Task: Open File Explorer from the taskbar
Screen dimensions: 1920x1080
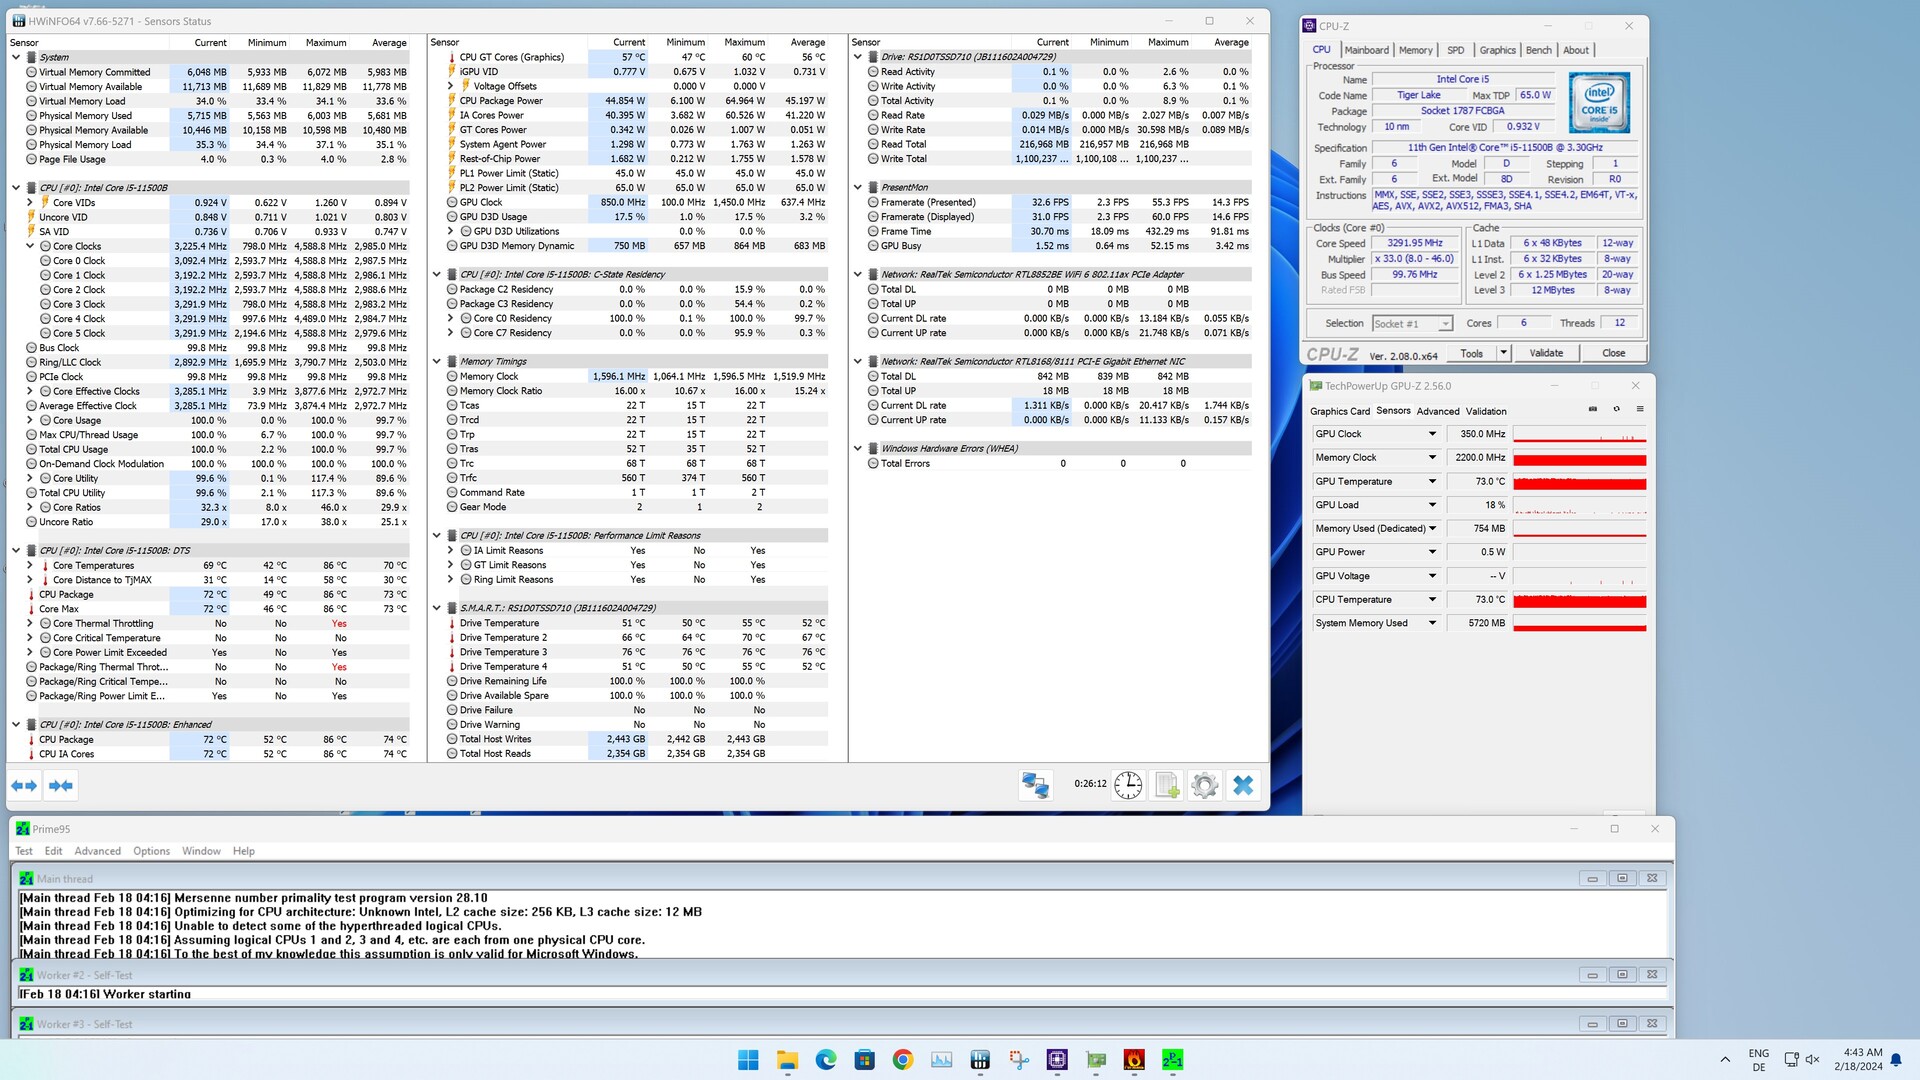Action: click(x=787, y=1060)
